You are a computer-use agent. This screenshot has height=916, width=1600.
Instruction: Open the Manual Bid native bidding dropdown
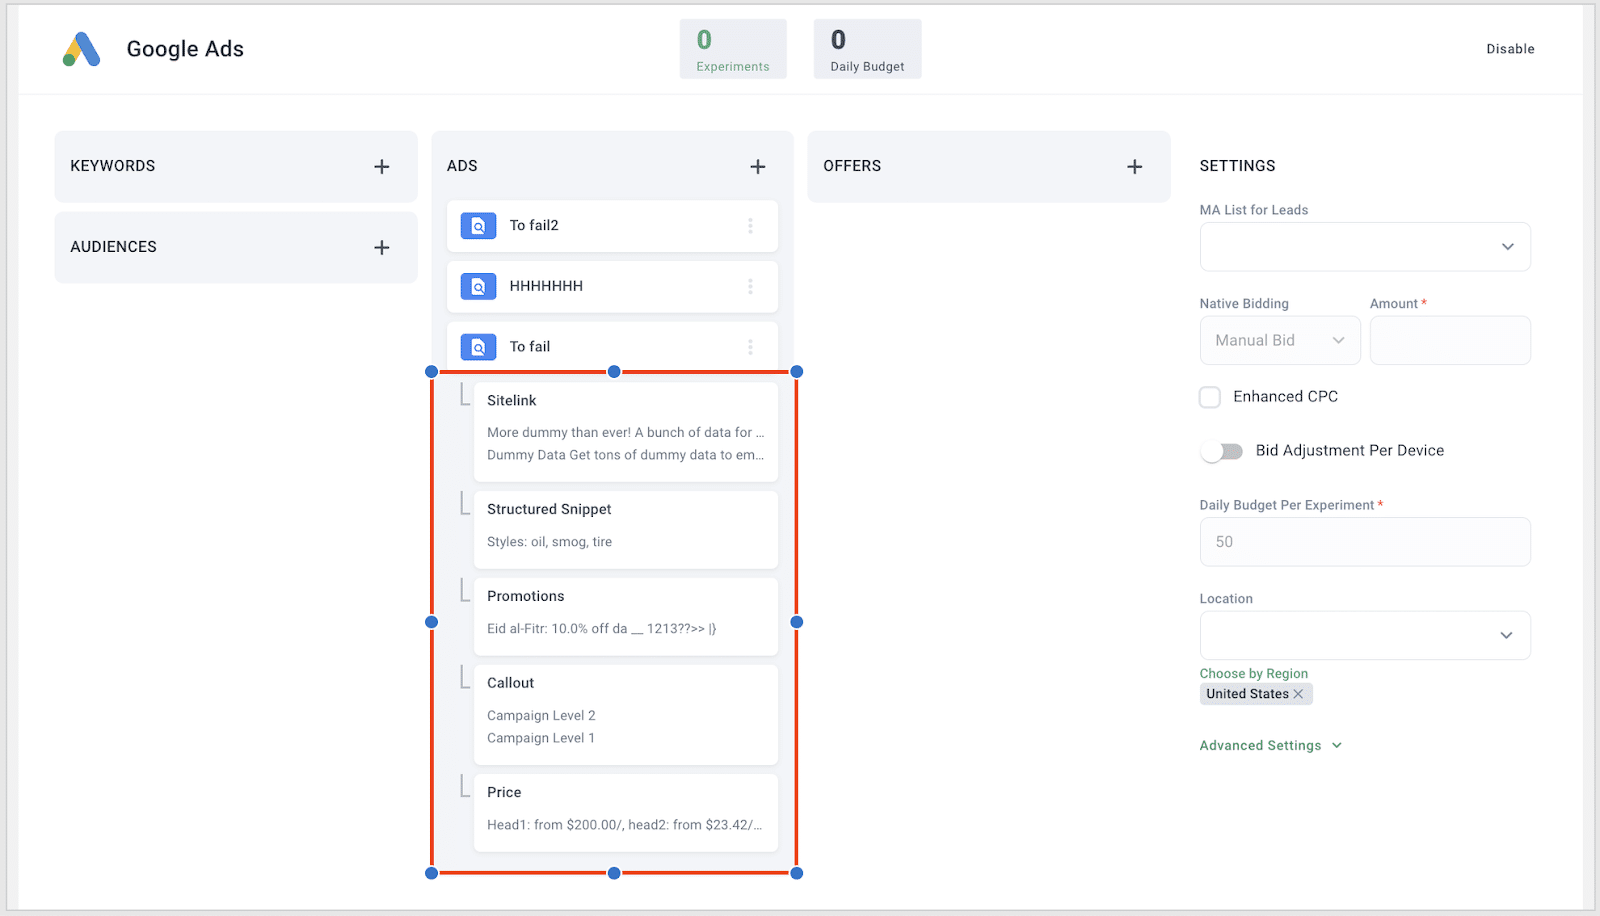coord(1280,341)
